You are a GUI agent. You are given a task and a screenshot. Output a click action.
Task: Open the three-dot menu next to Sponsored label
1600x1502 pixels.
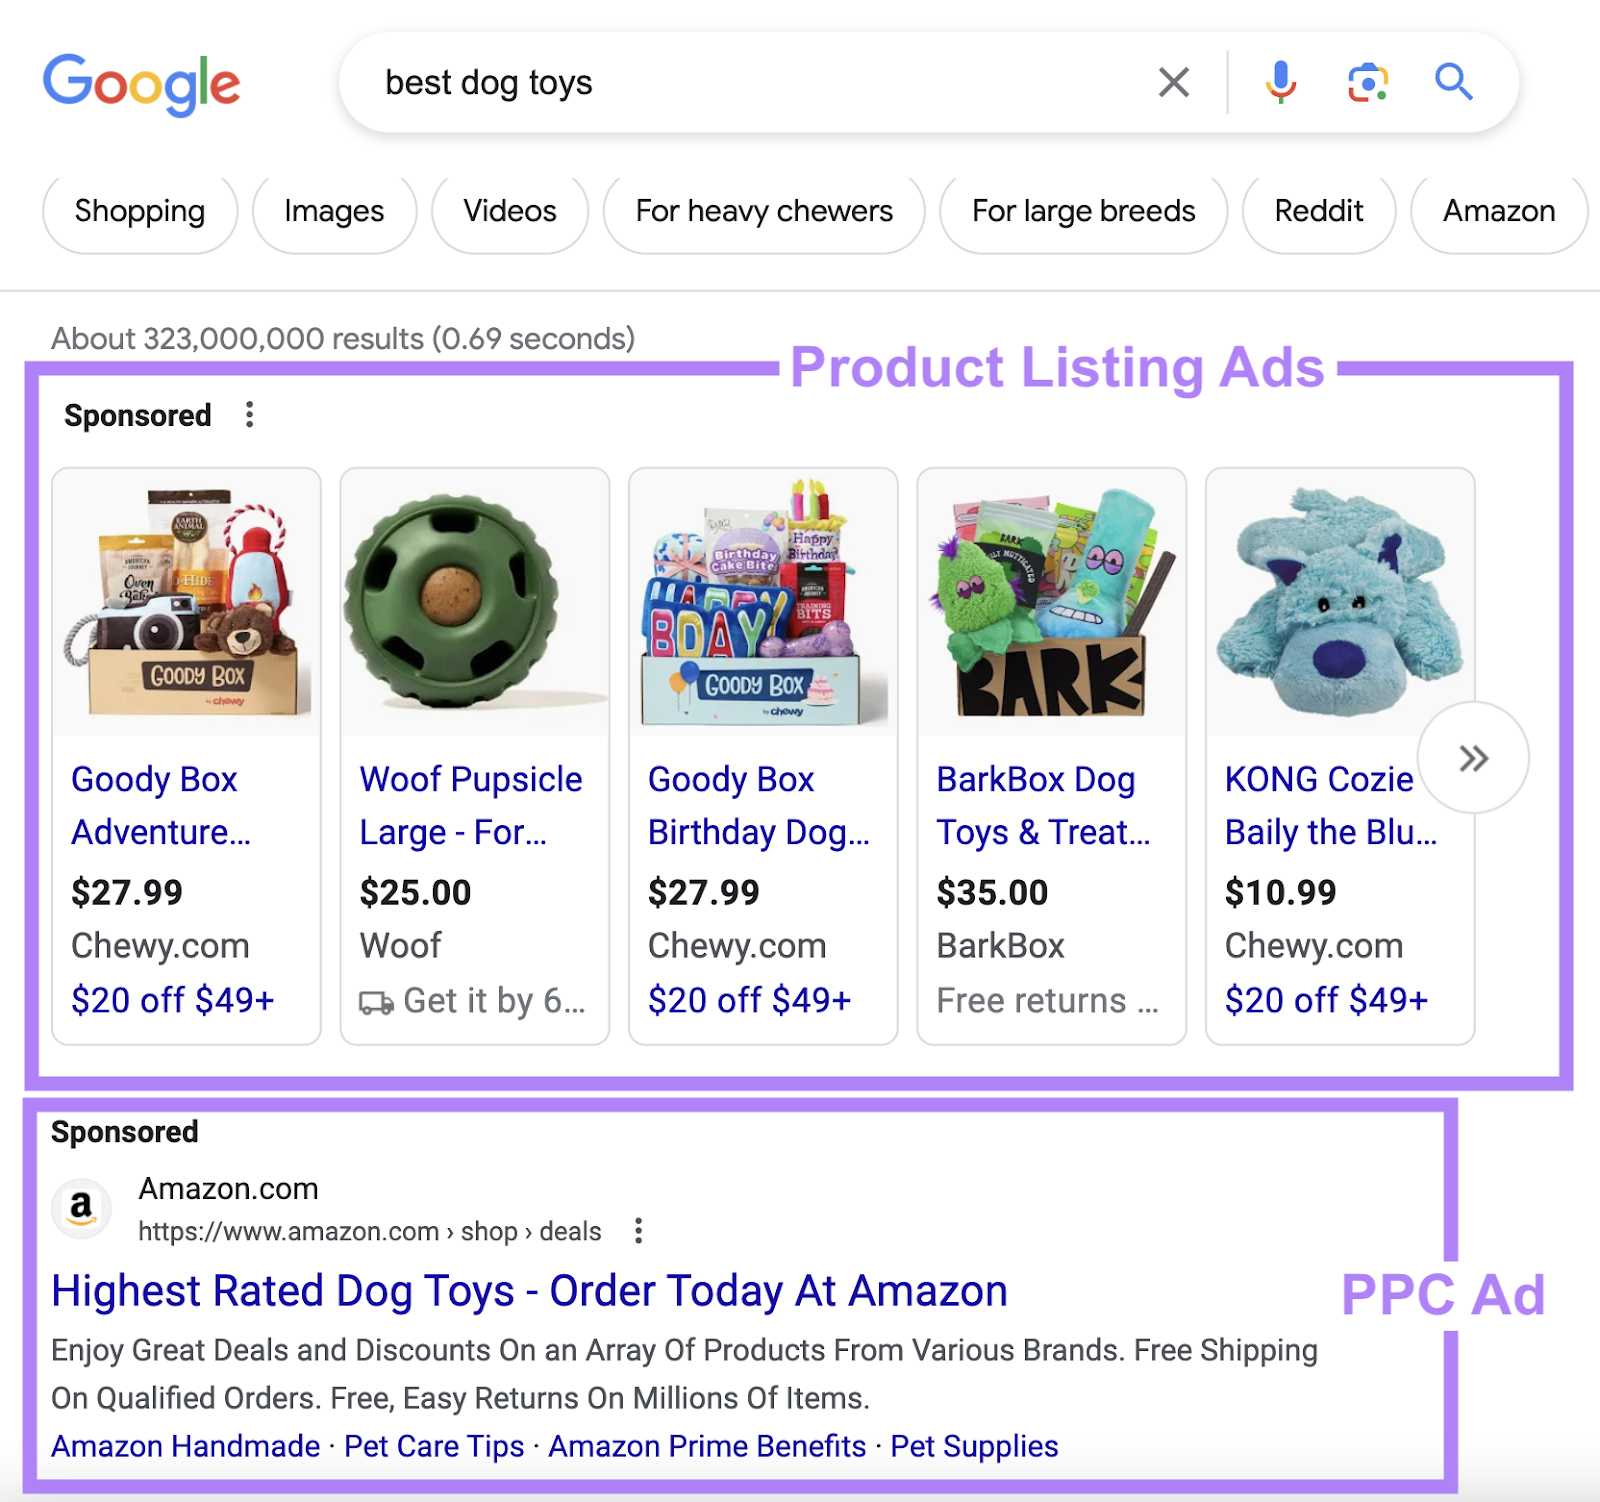pyautogui.click(x=248, y=413)
